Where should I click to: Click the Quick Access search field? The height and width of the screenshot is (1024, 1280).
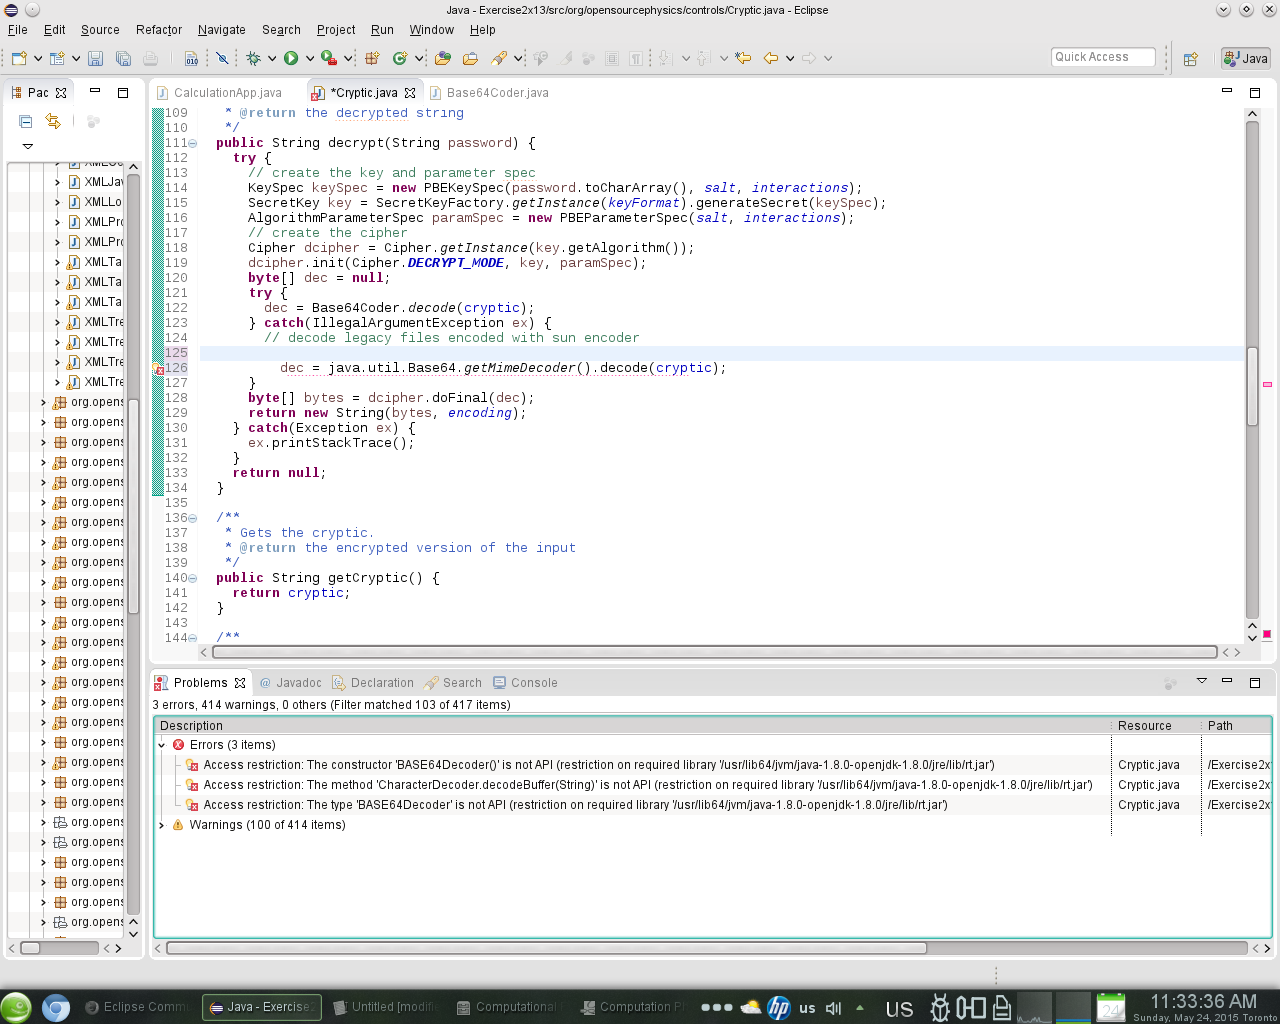click(x=1102, y=57)
